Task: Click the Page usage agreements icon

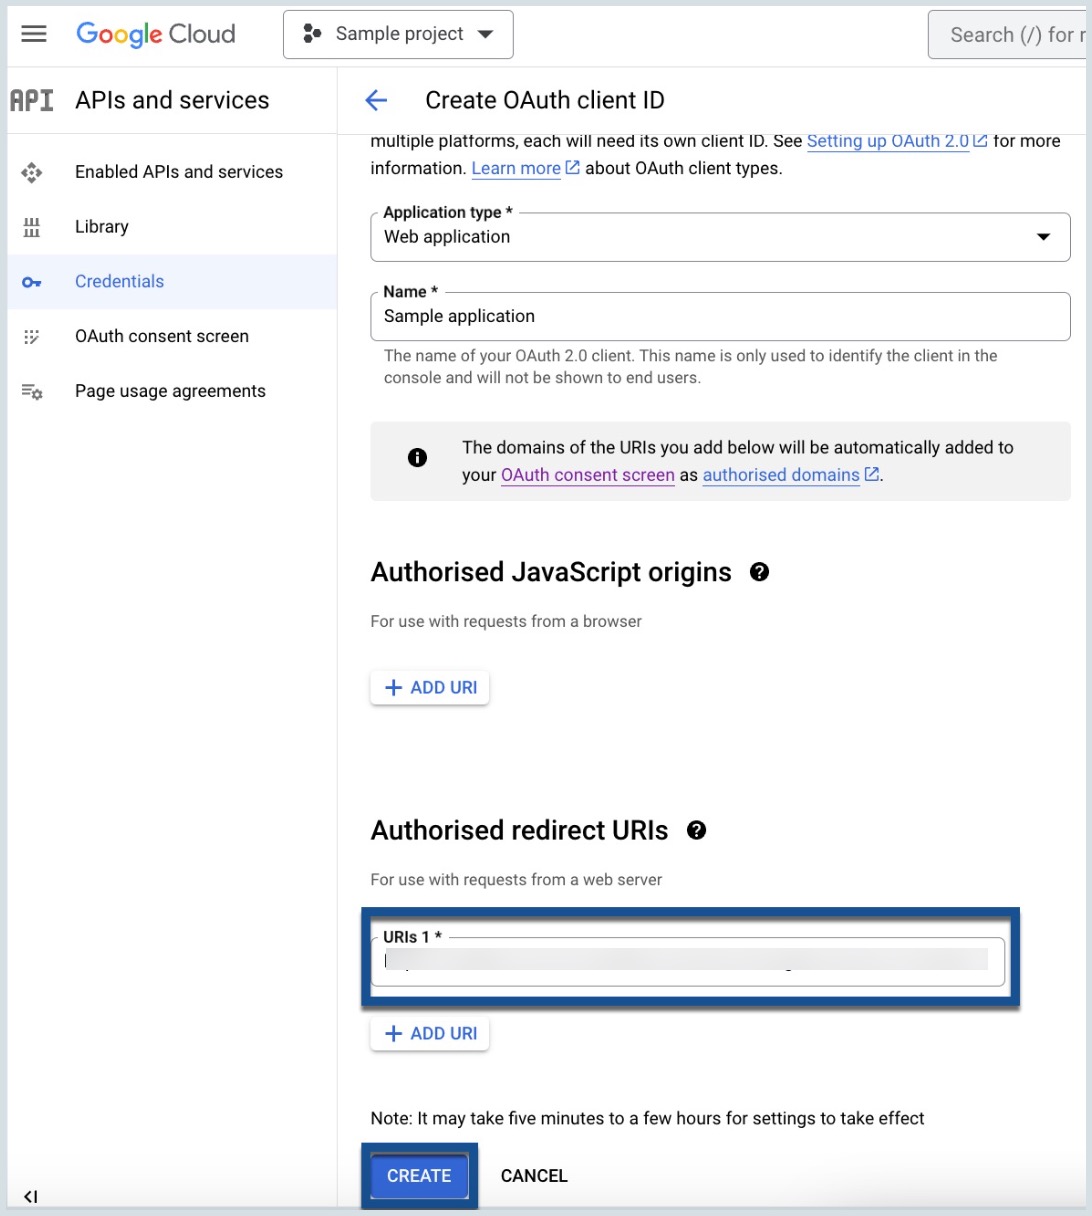Action: [x=32, y=392]
